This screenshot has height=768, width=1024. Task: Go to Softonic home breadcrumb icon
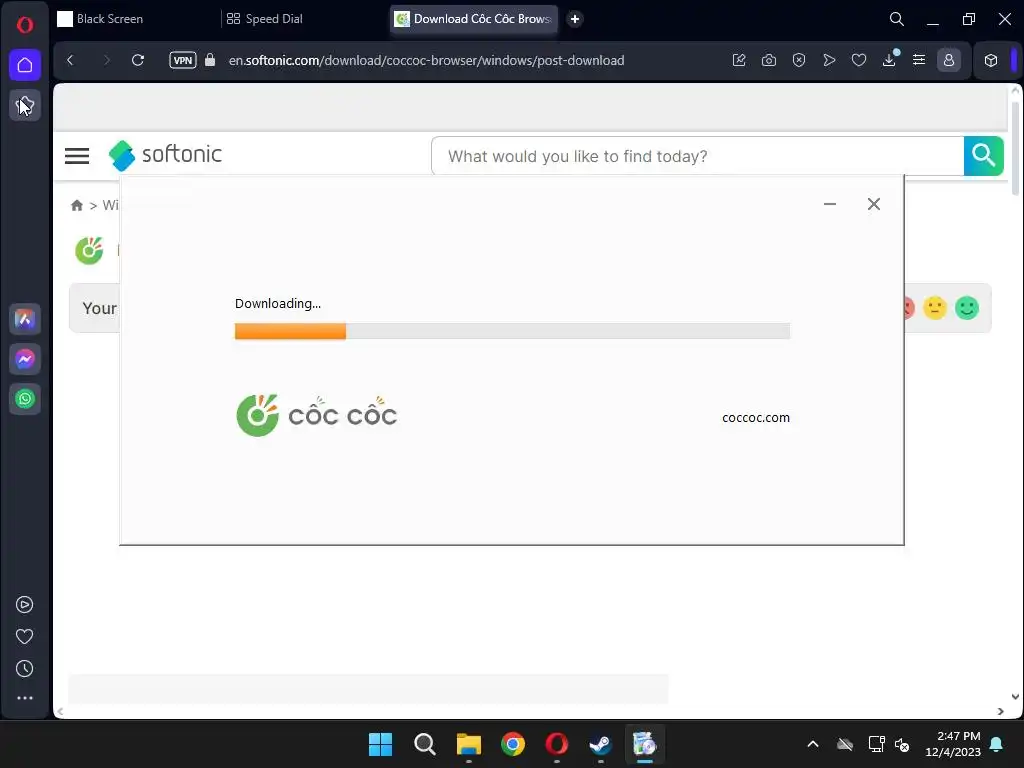point(77,206)
